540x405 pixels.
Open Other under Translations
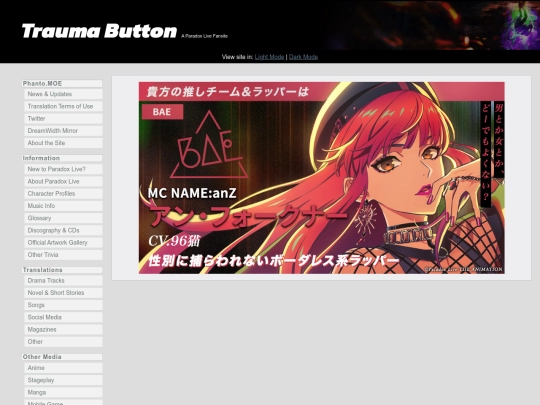pos(63,342)
